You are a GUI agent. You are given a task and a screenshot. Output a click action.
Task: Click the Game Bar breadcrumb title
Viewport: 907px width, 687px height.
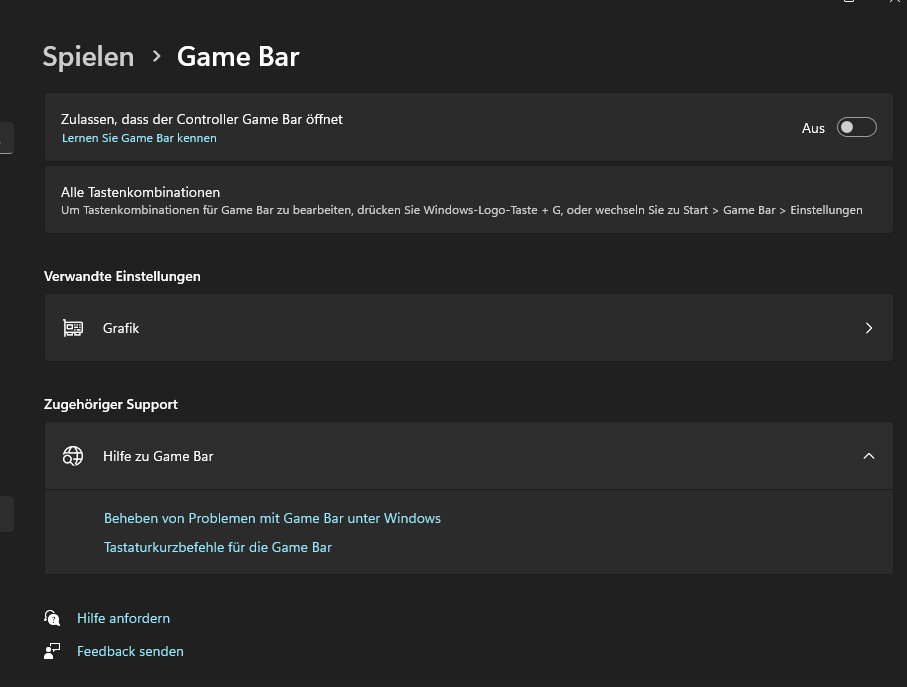(x=238, y=57)
